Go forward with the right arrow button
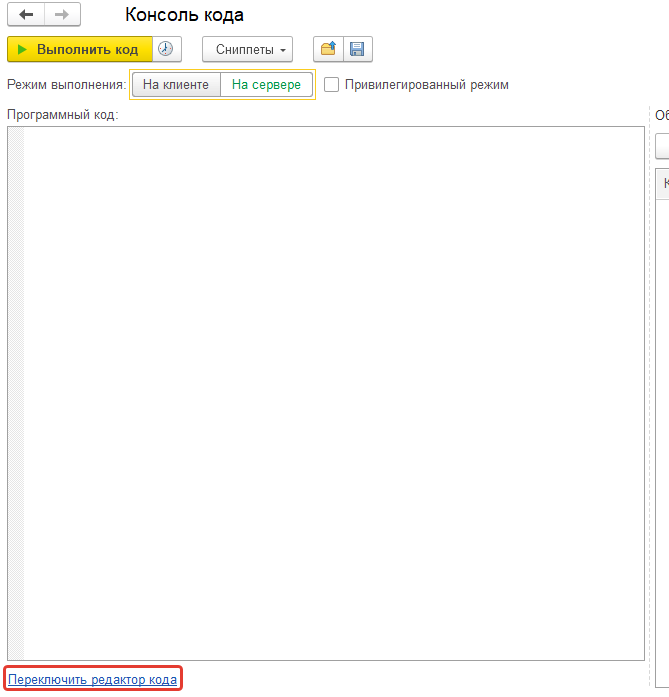 point(62,15)
